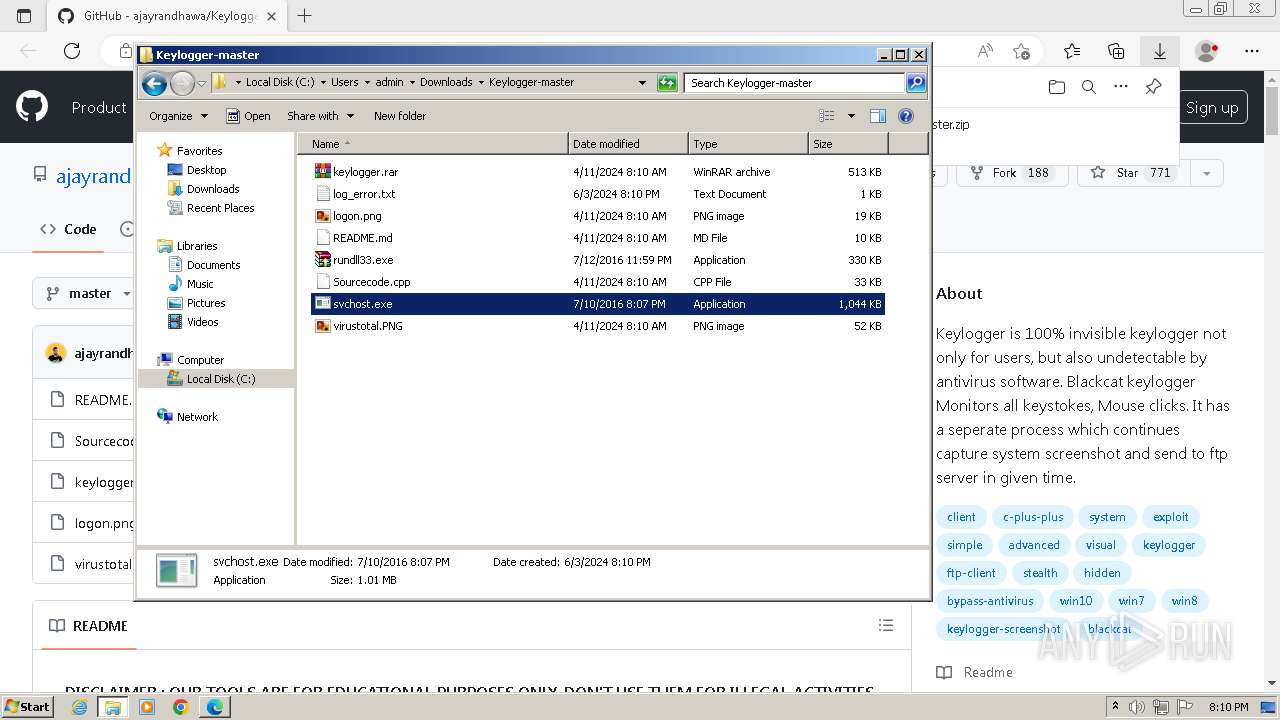This screenshot has width=1280, height=720.
Task: Click New folder button
Action: pyautogui.click(x=400, y=116)
